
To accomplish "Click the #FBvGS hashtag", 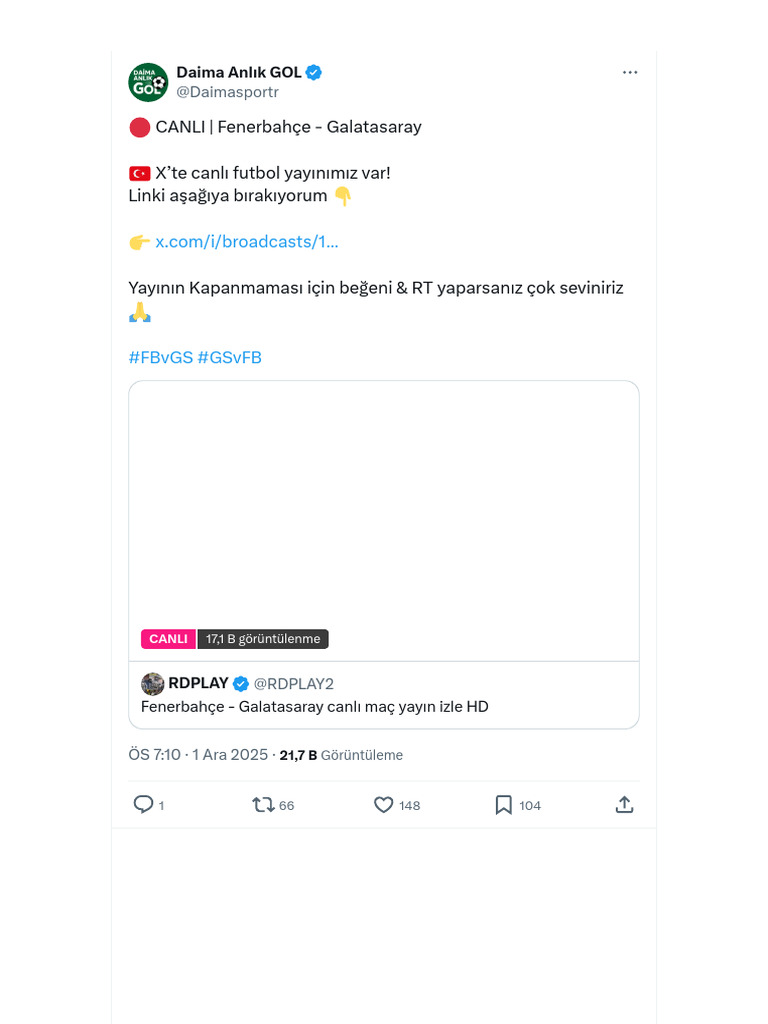I will [x=160, y=358].
